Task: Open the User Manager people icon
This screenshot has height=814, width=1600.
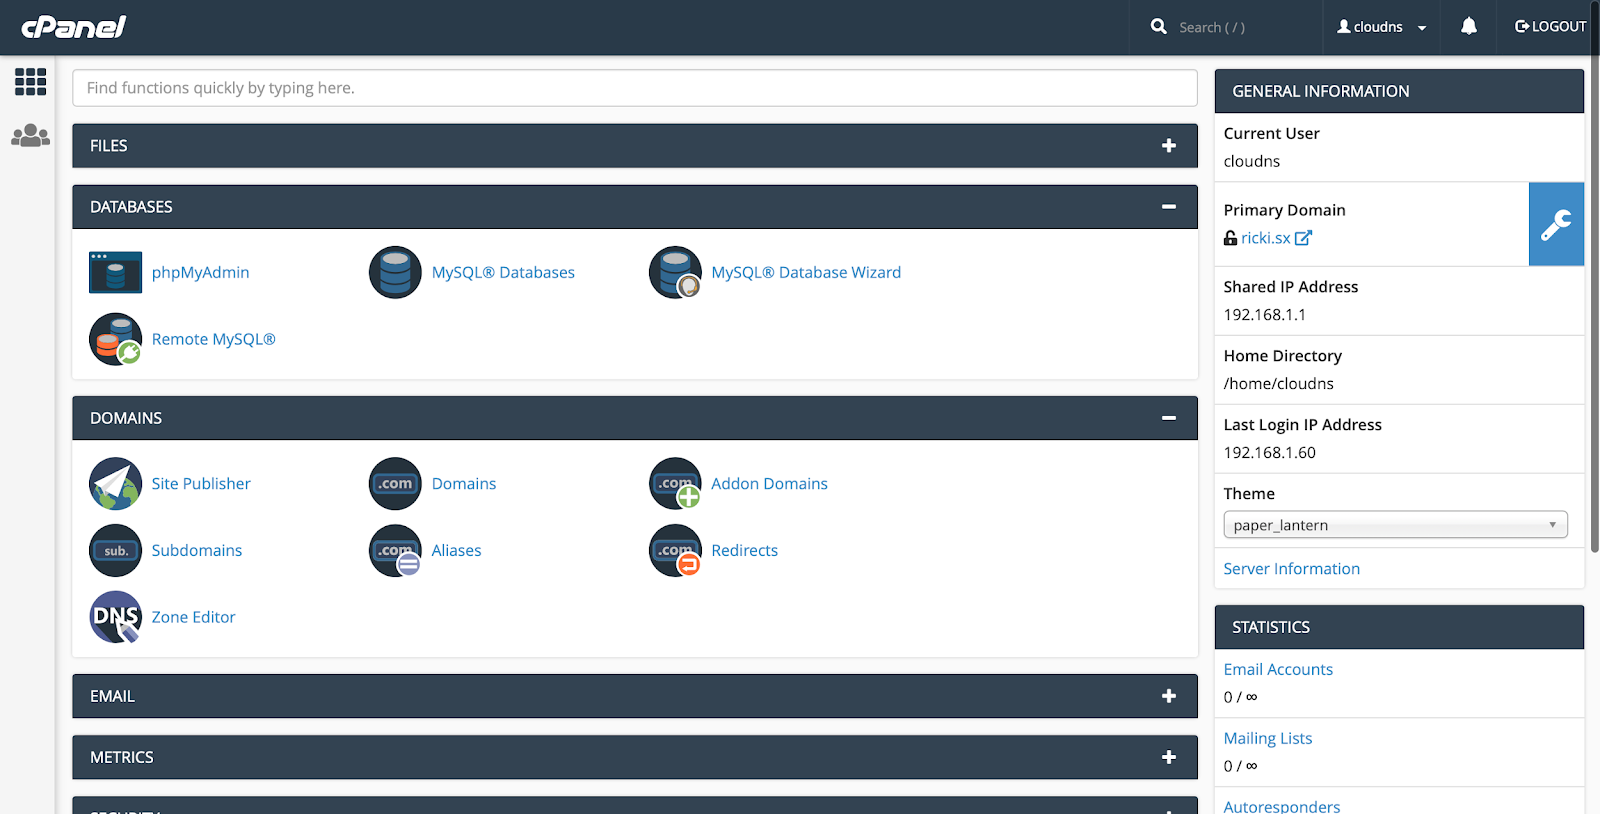Action: [30, 135]
